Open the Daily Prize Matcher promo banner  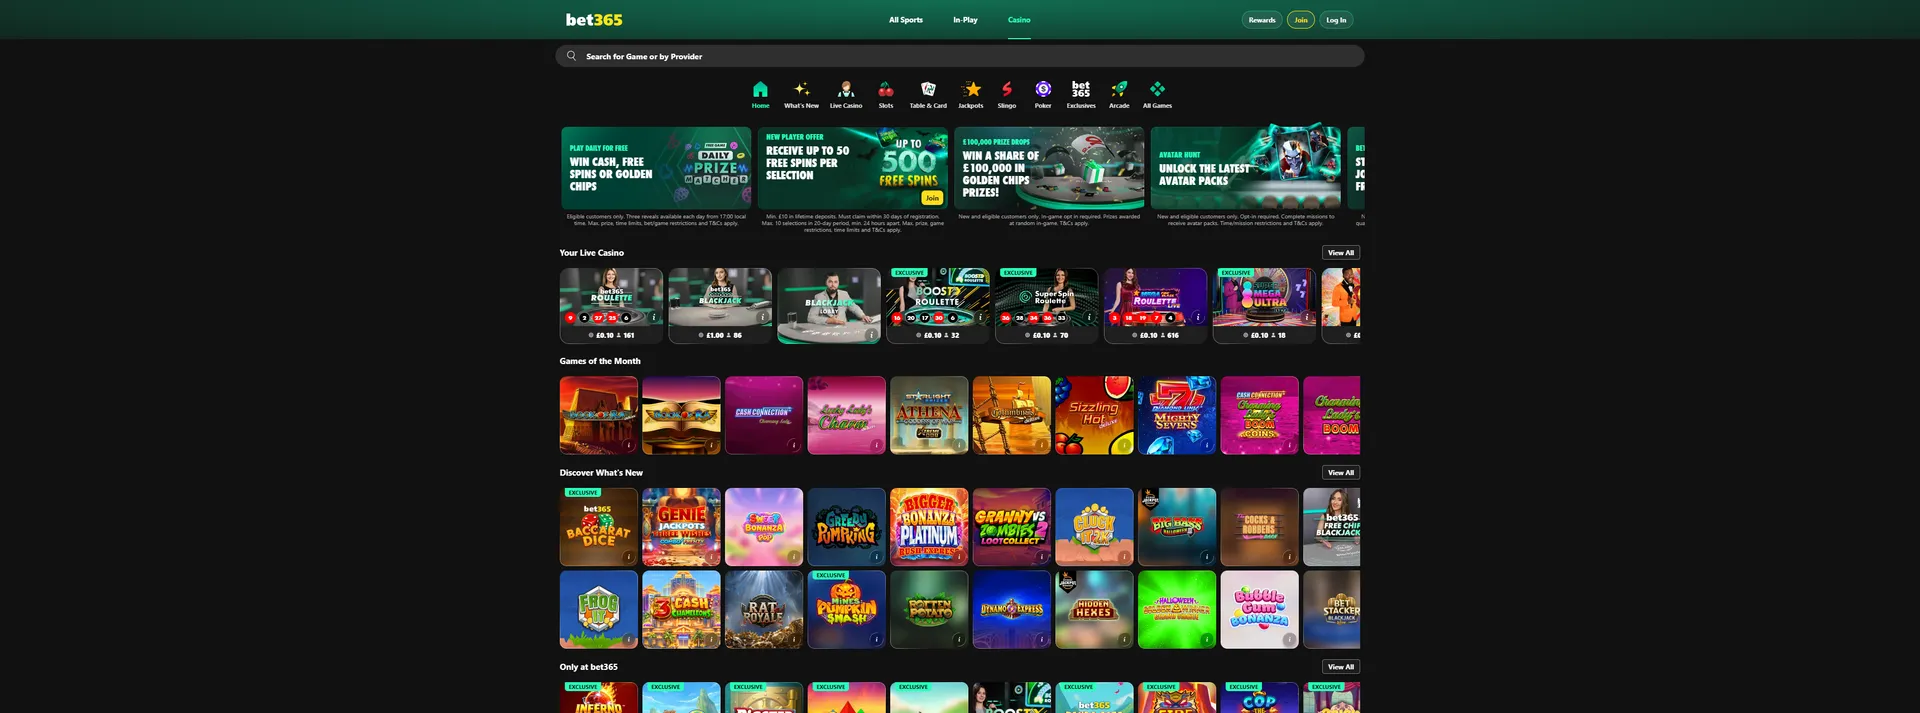click(656, 167)
